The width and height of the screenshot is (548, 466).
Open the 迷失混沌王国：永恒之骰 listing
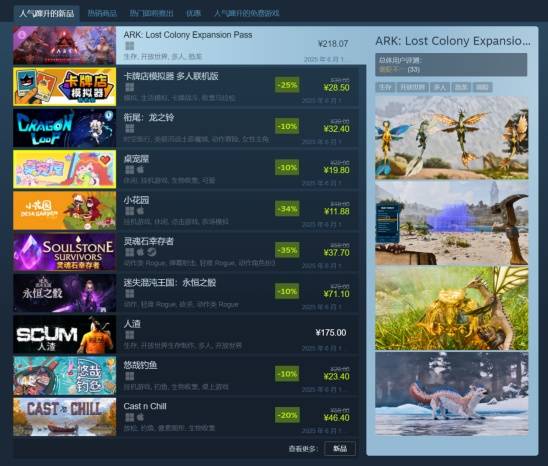170,282
